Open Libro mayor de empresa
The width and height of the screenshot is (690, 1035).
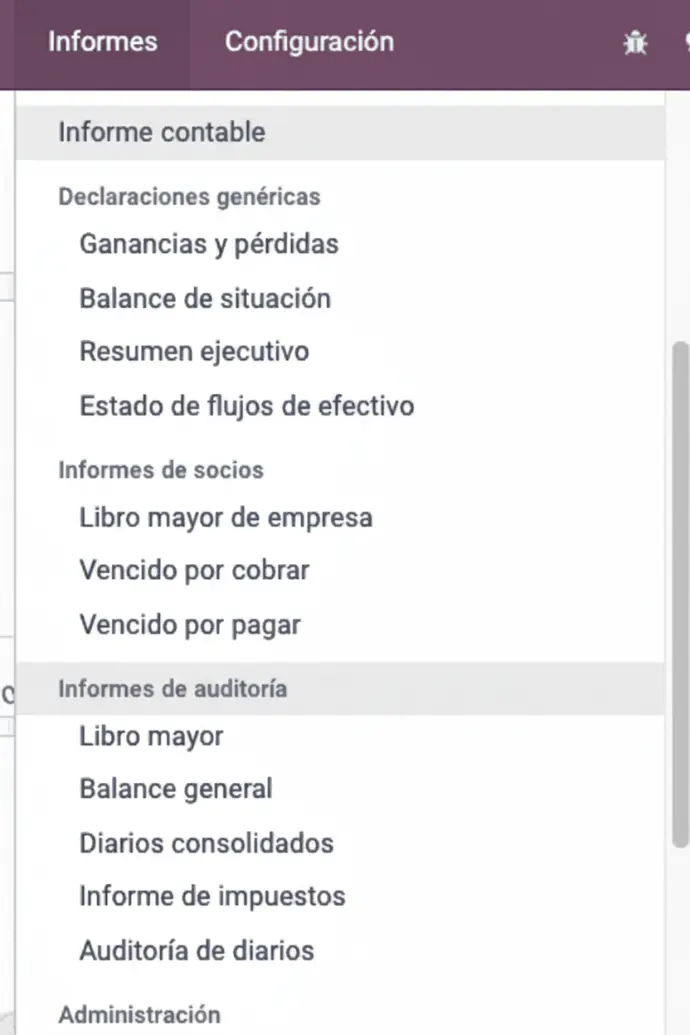(x=226, y=518)
